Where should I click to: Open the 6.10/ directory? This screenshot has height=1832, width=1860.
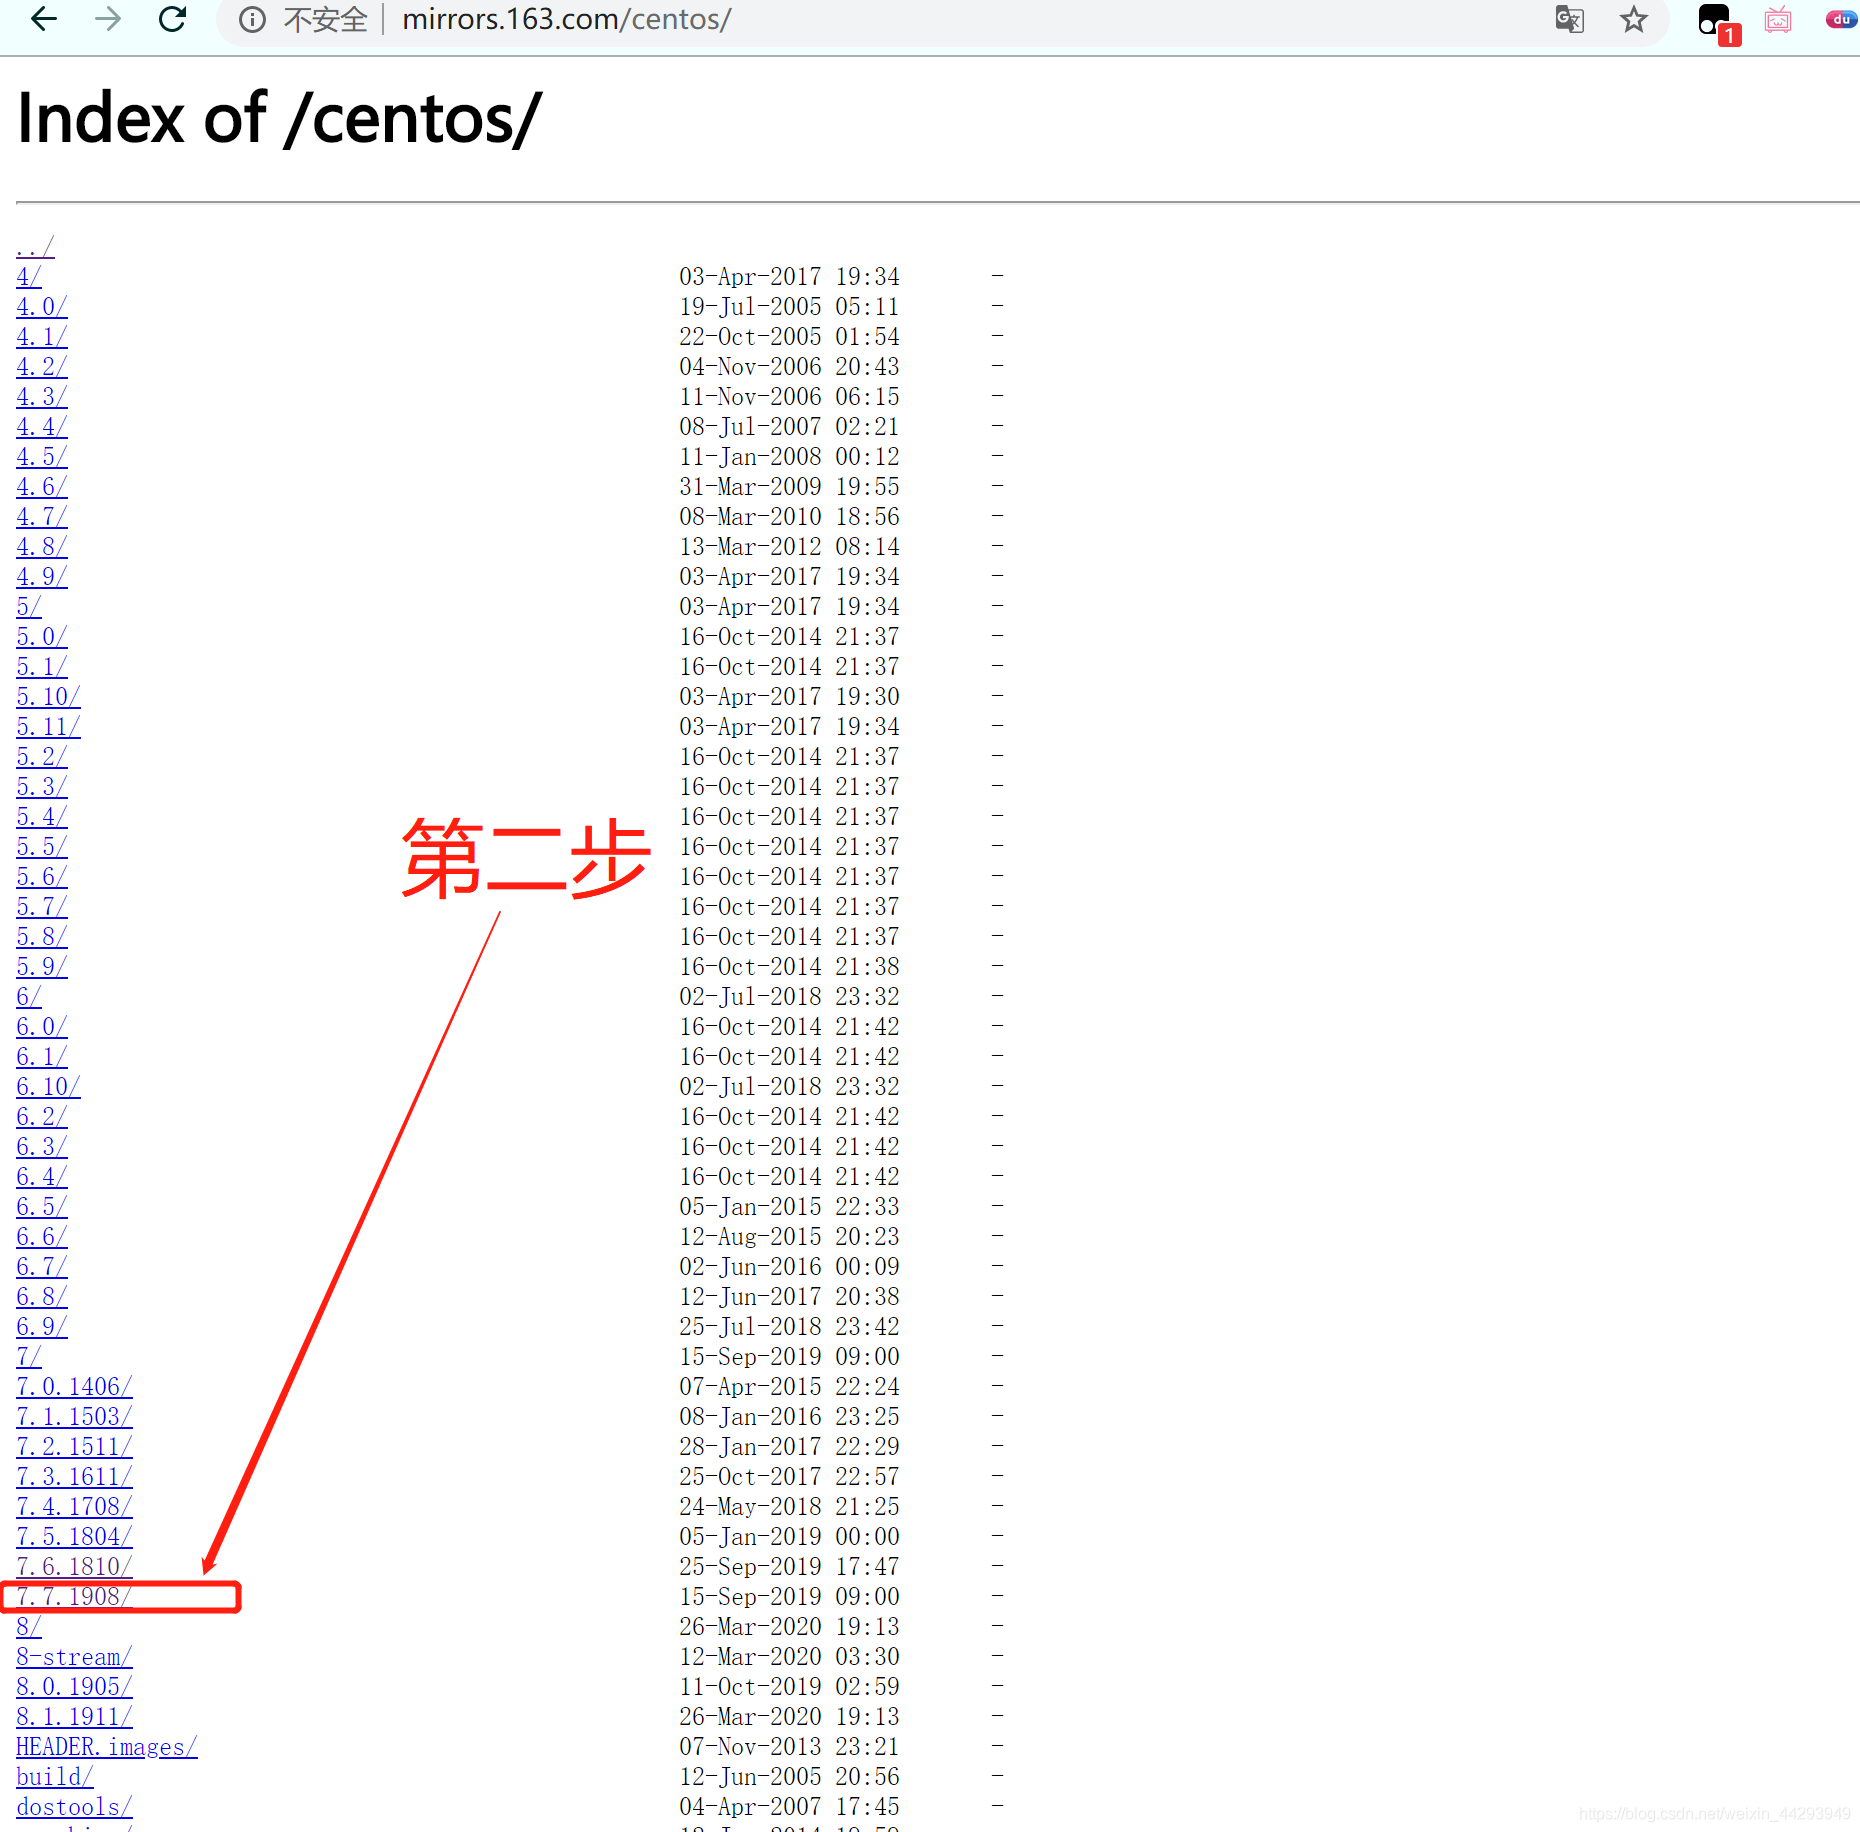point(48,1086)
